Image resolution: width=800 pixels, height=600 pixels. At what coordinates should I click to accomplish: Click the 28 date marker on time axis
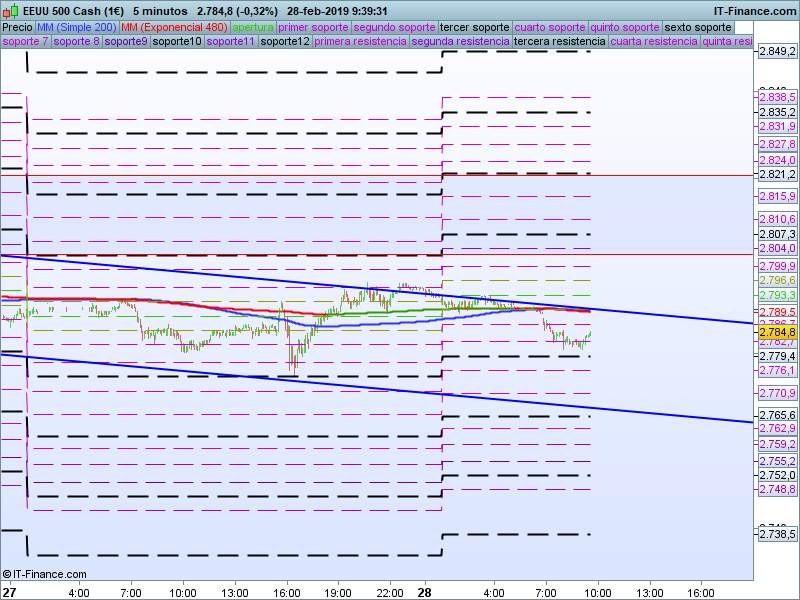pos(424,592)
